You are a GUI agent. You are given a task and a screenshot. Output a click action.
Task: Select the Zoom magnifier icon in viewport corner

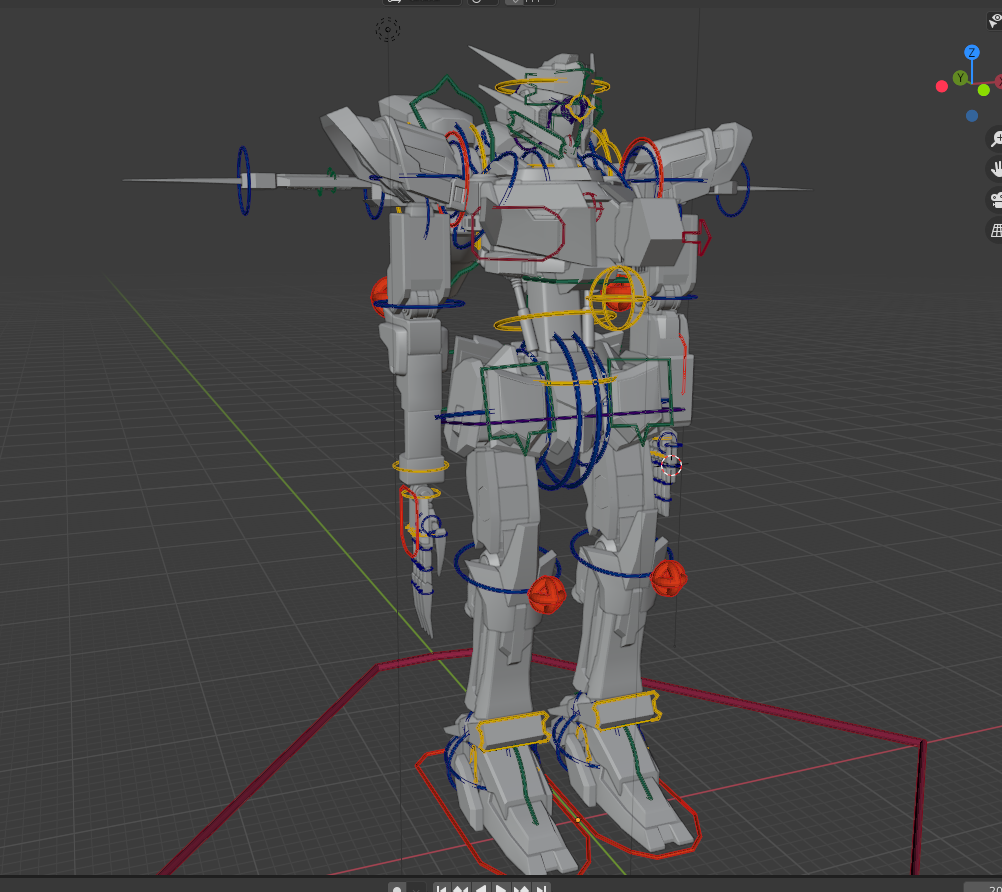coord(996,138)
